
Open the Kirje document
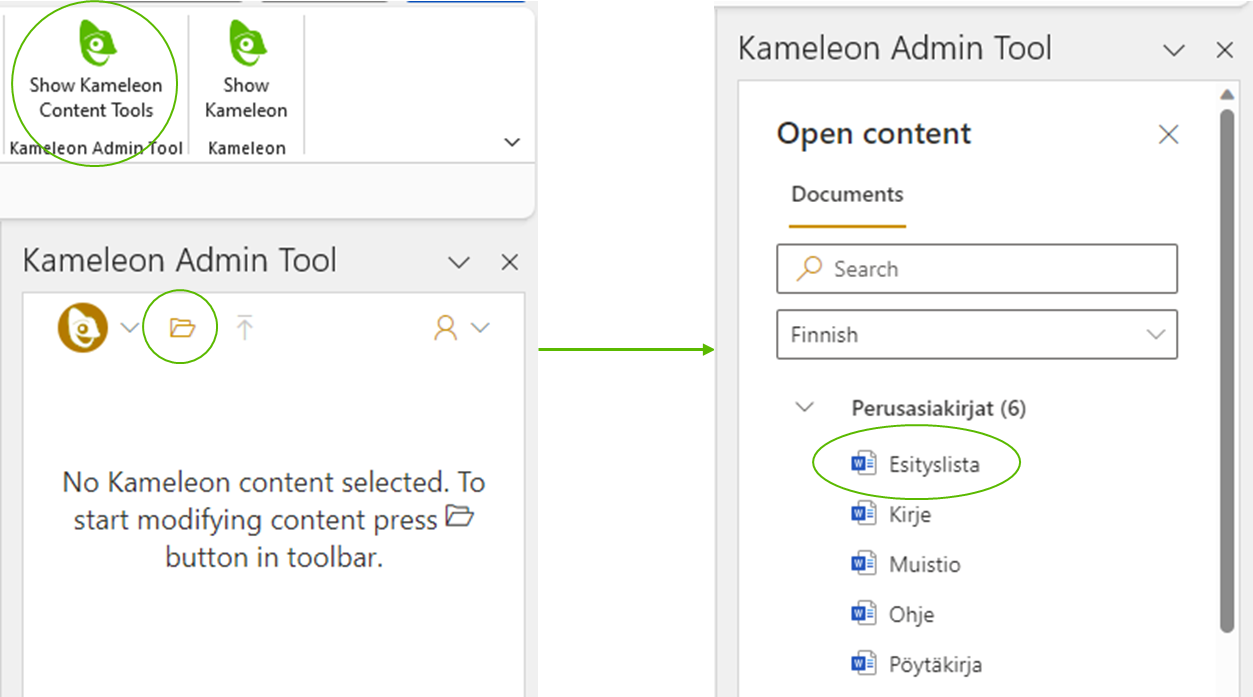pos(909,515)
